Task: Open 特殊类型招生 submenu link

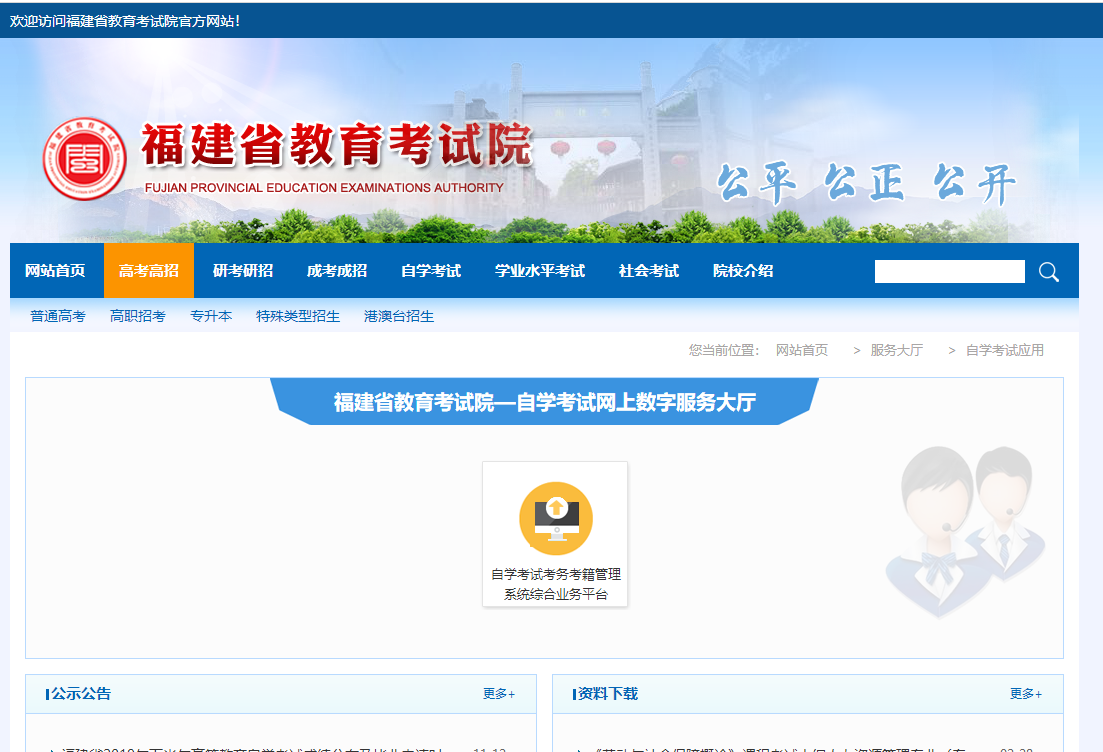Action: tap(298, 317)
